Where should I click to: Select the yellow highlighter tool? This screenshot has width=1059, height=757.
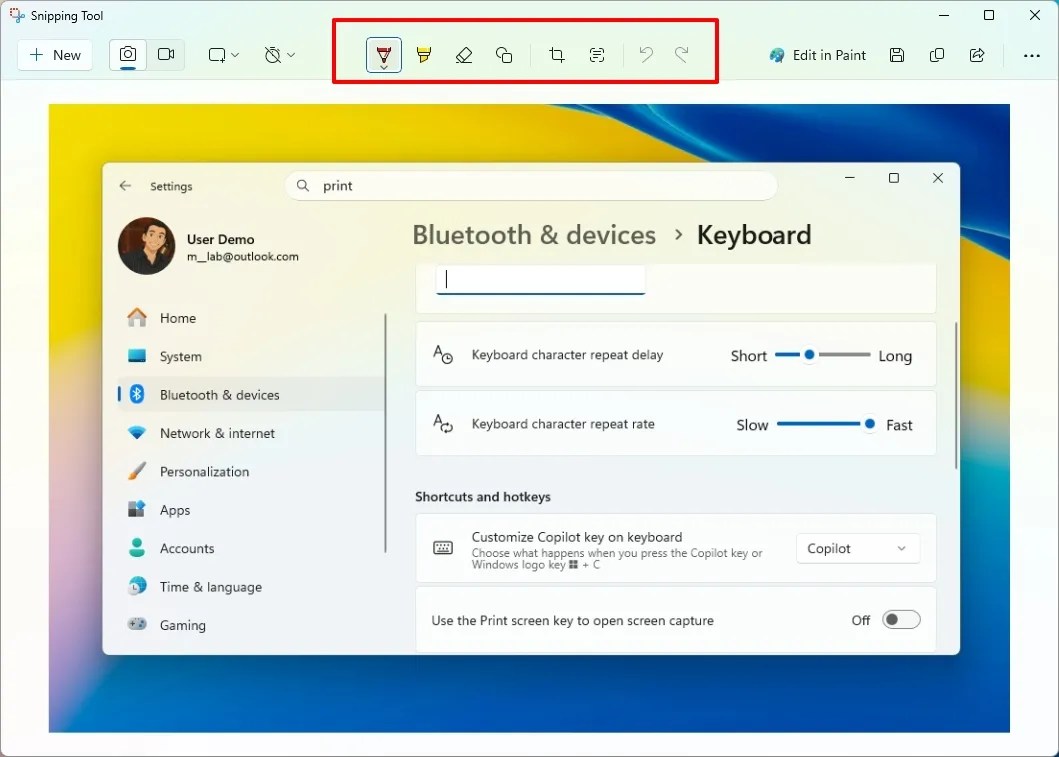pyautogui.click(x=424, y=55)
